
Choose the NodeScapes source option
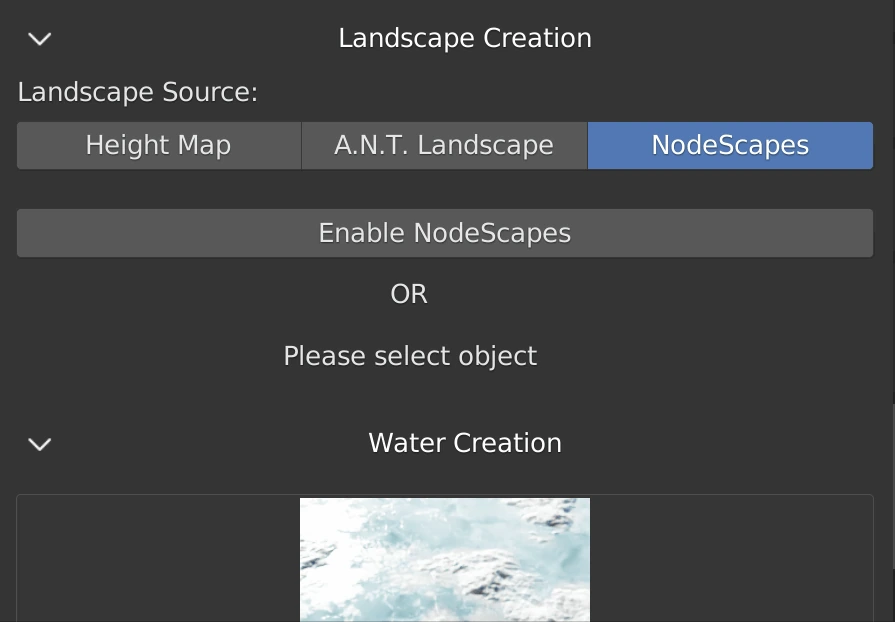[730, 146]
